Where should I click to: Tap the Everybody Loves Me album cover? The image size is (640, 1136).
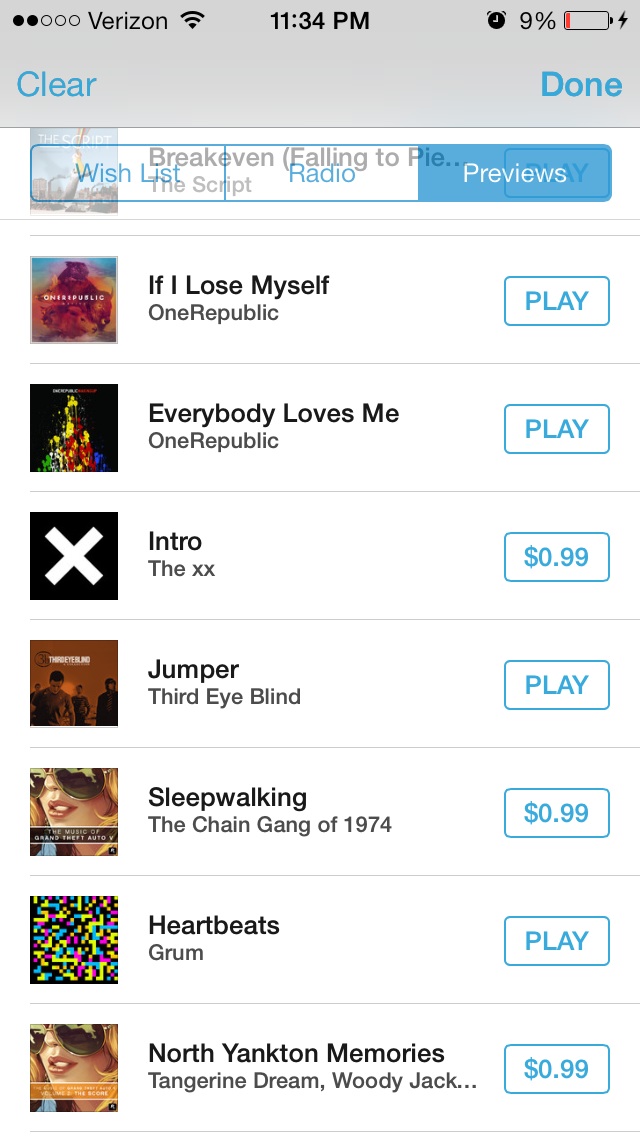74,428
